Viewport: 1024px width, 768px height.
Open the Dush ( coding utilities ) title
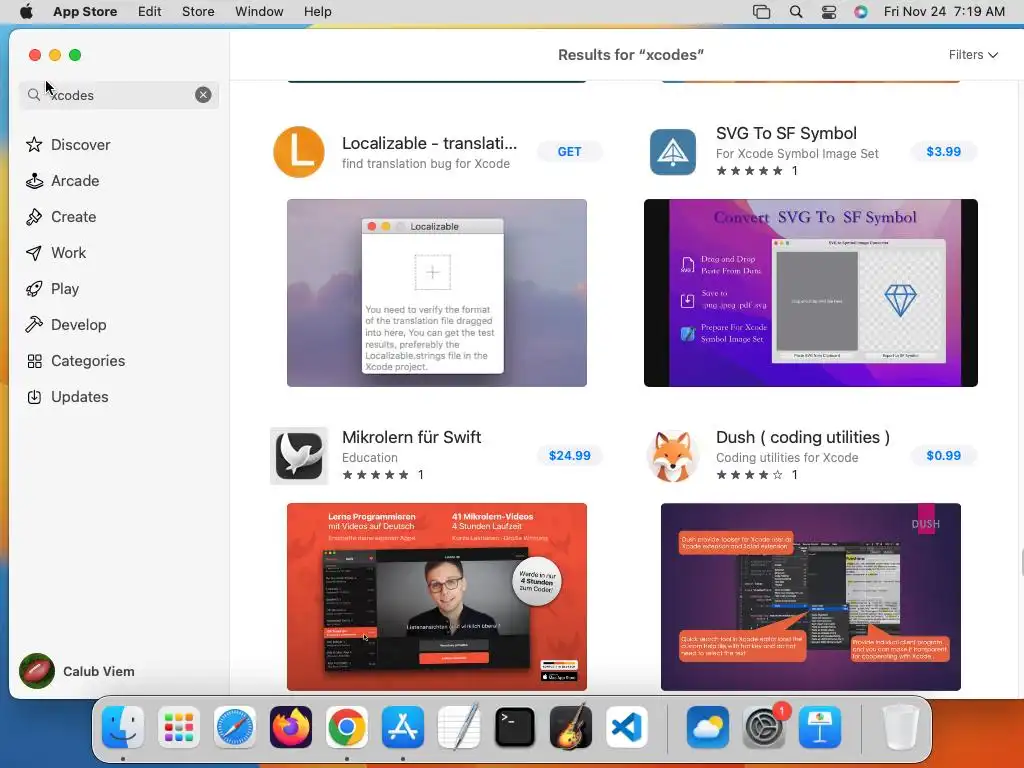[803, 437]
